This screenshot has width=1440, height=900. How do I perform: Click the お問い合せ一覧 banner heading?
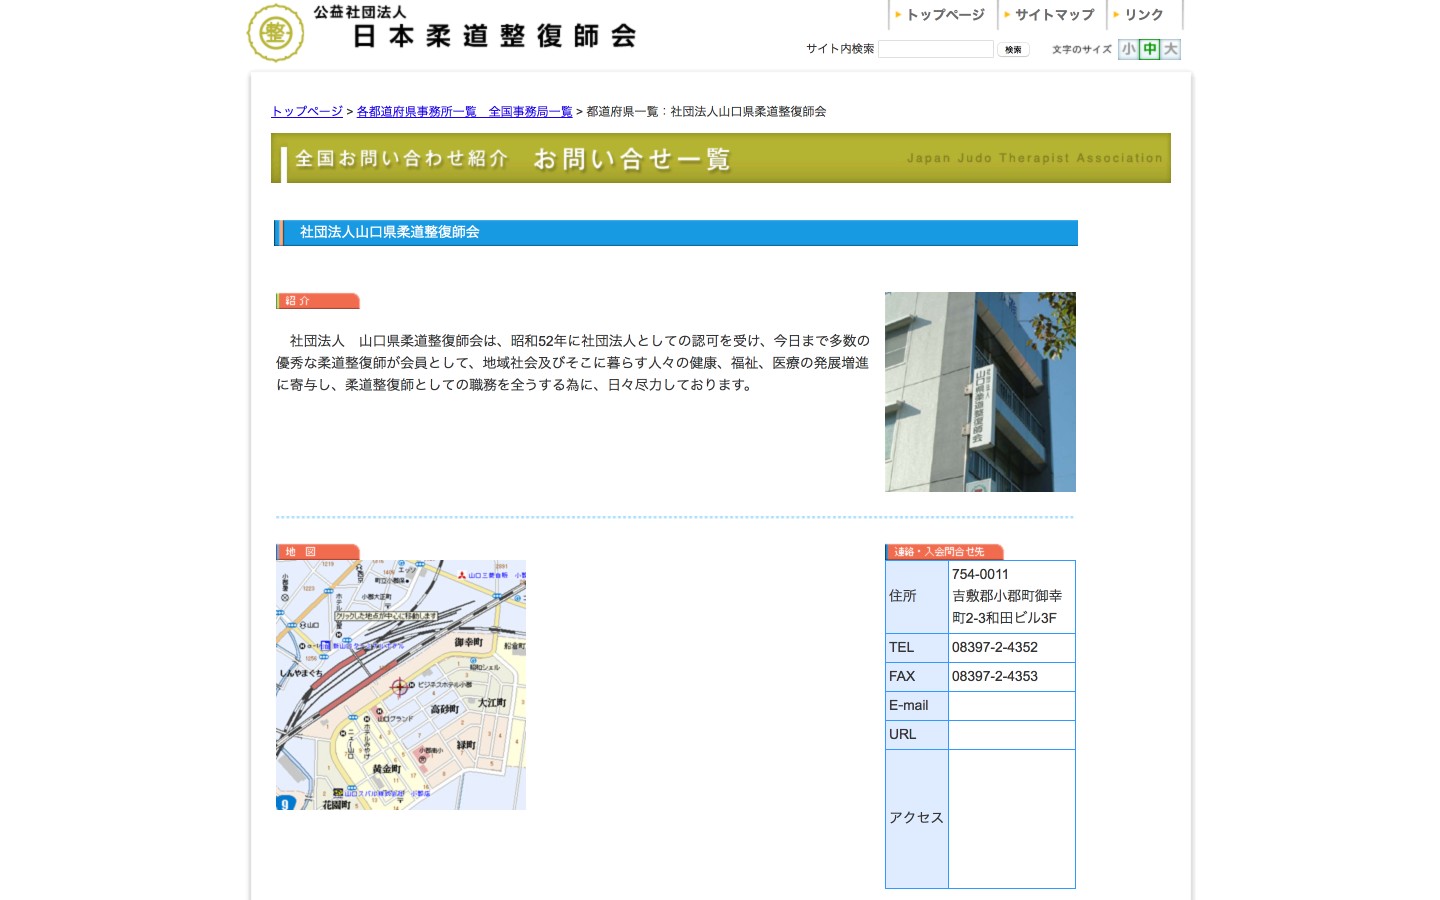pyautogui.click(x=631, y=159)
